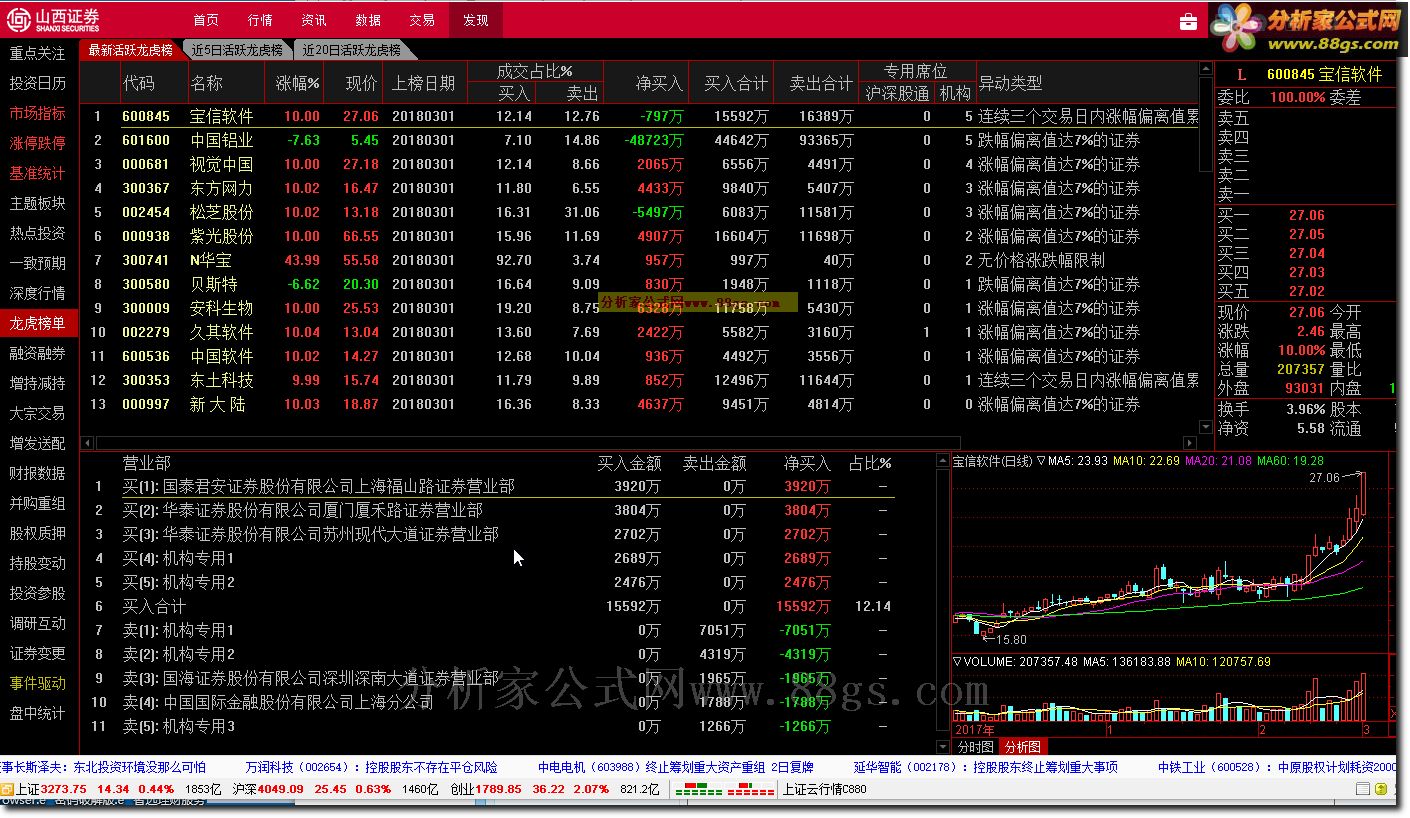Open 大宗交易 sidebar item

click(38, 413)
